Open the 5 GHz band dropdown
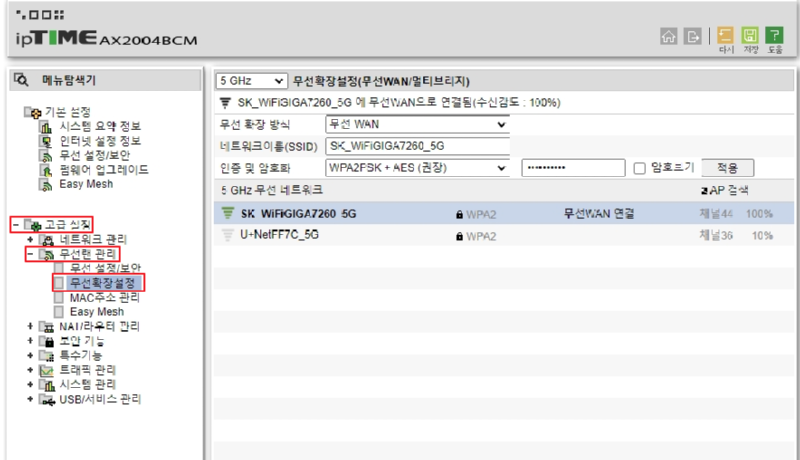 coord(251,80)
